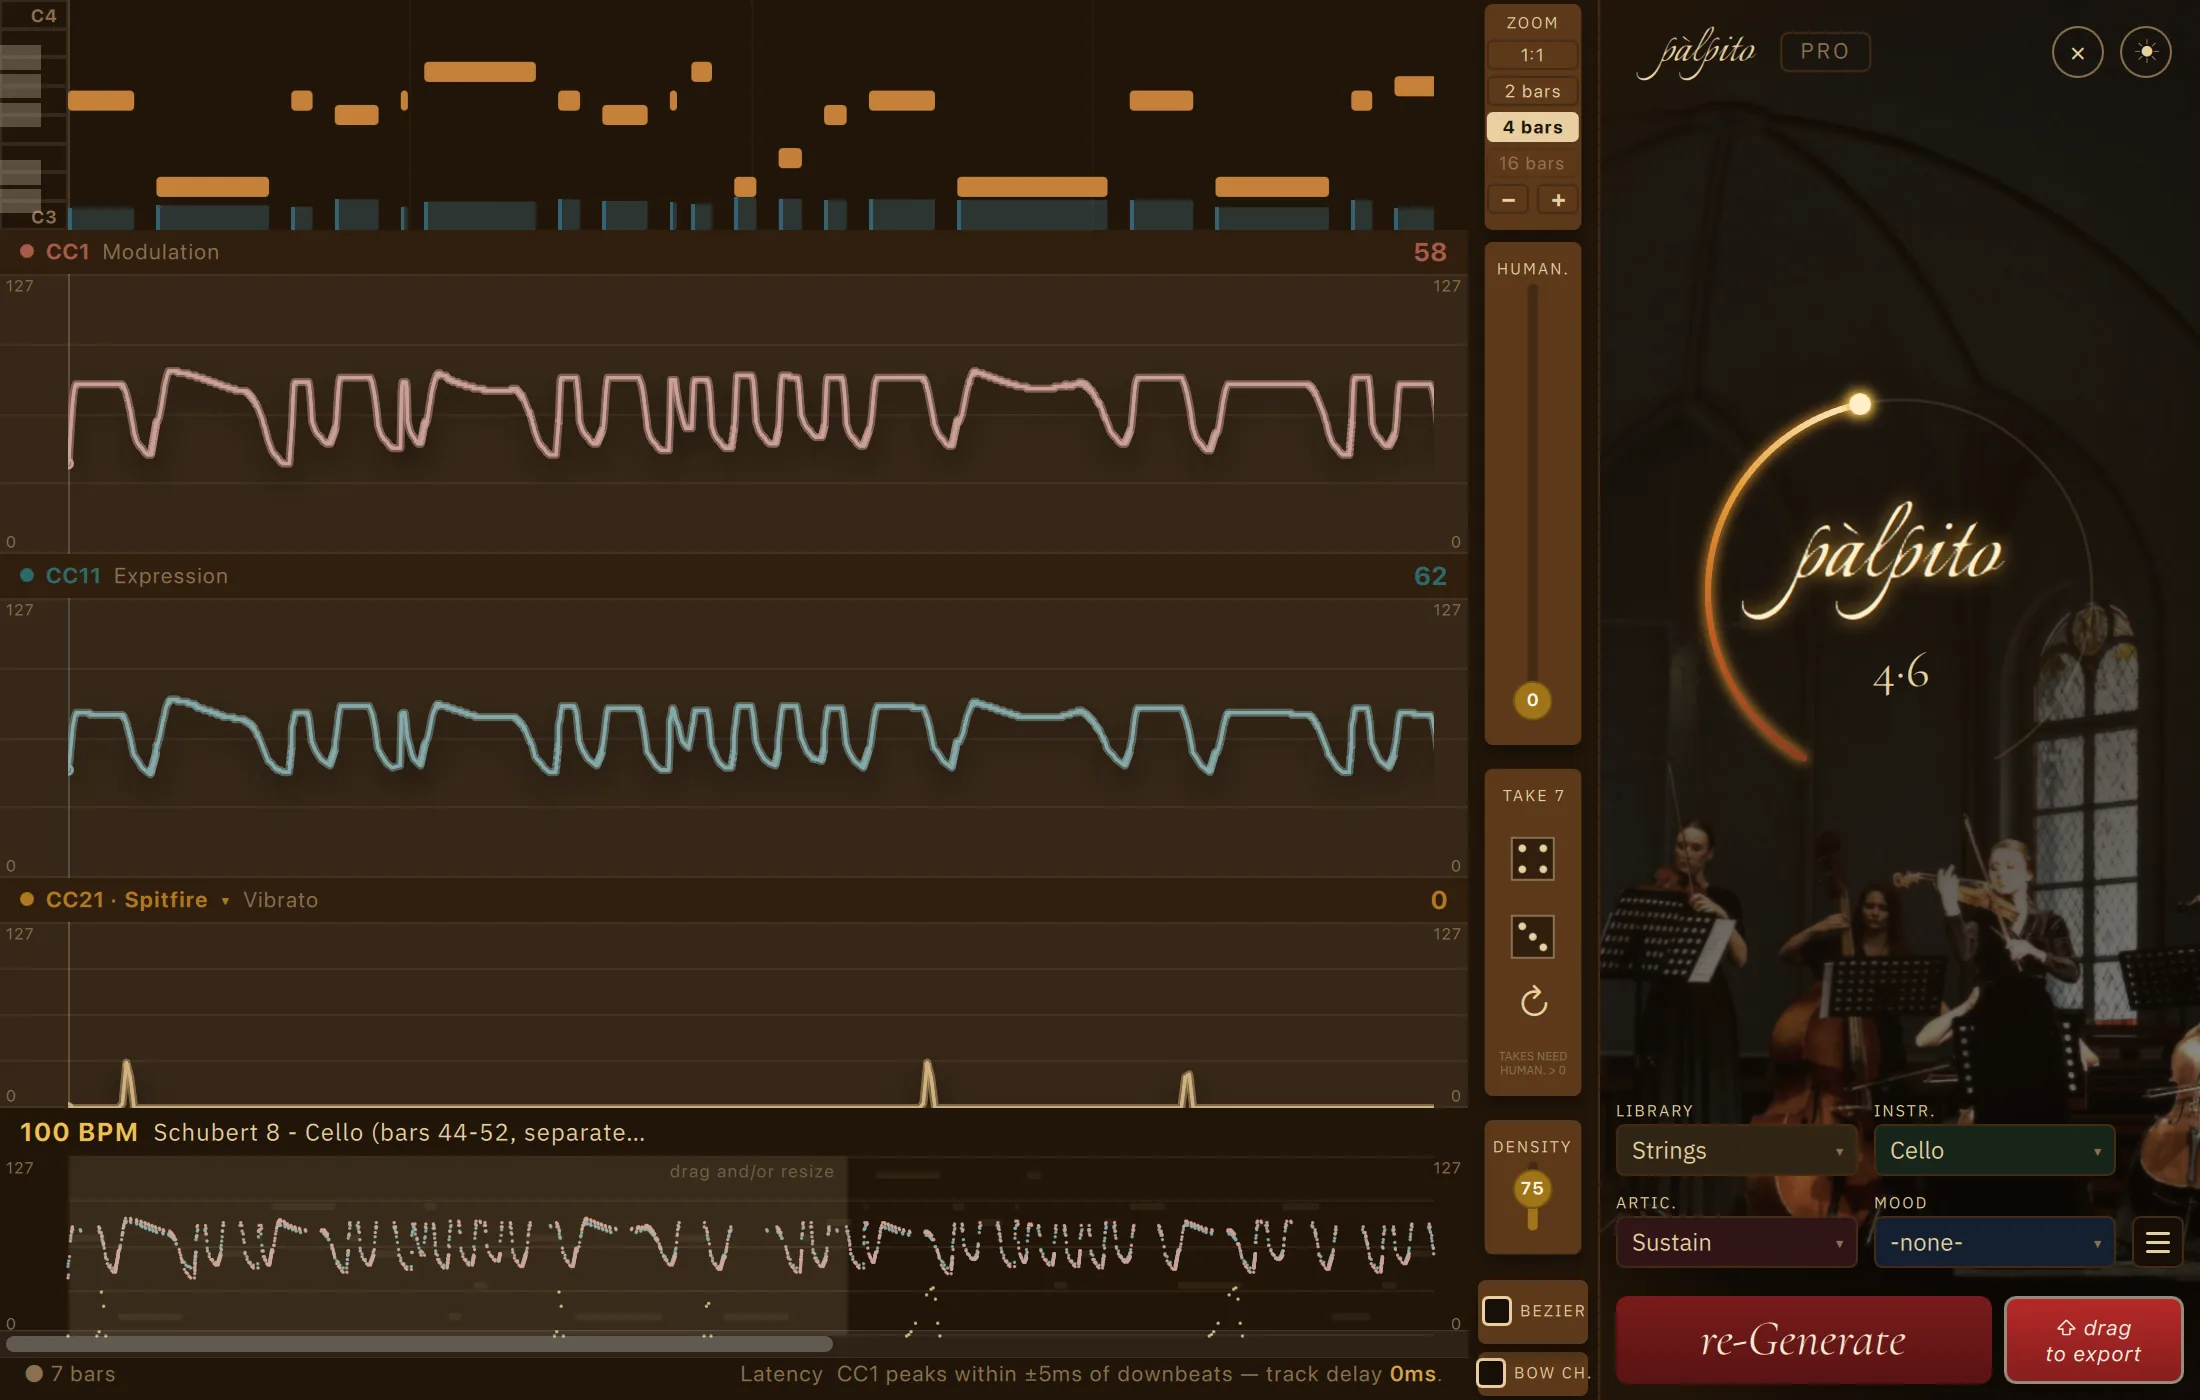Image resolution: width=2200 pixels, height=1400 pixels.
Task: Click the C3 piano key label
Action: pos(43,217)
